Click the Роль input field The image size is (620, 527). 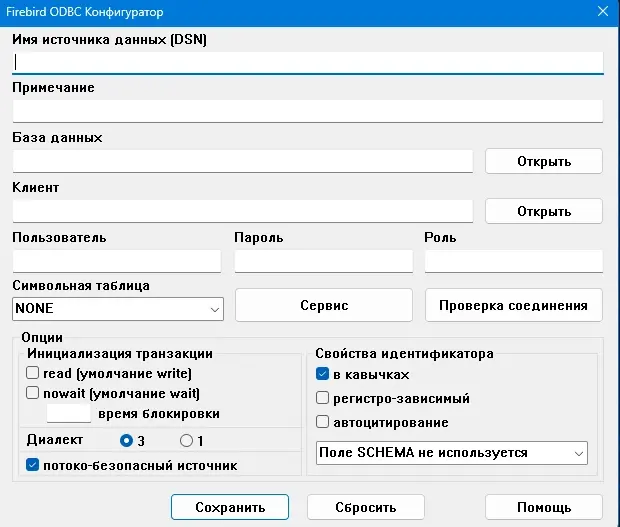514,261
